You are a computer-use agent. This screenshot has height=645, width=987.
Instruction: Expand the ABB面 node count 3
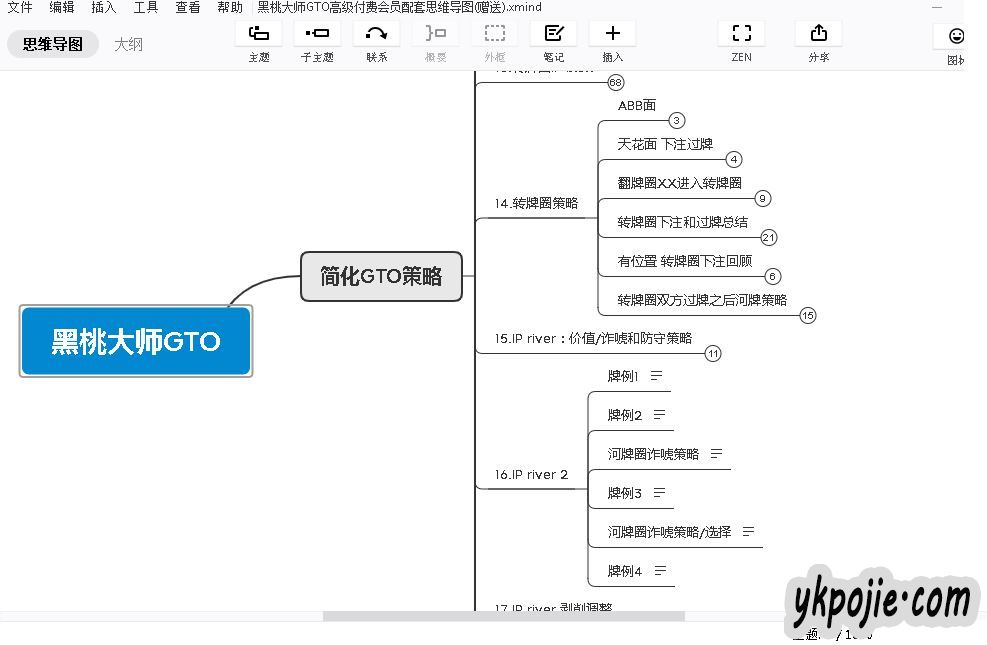[677, 121]
